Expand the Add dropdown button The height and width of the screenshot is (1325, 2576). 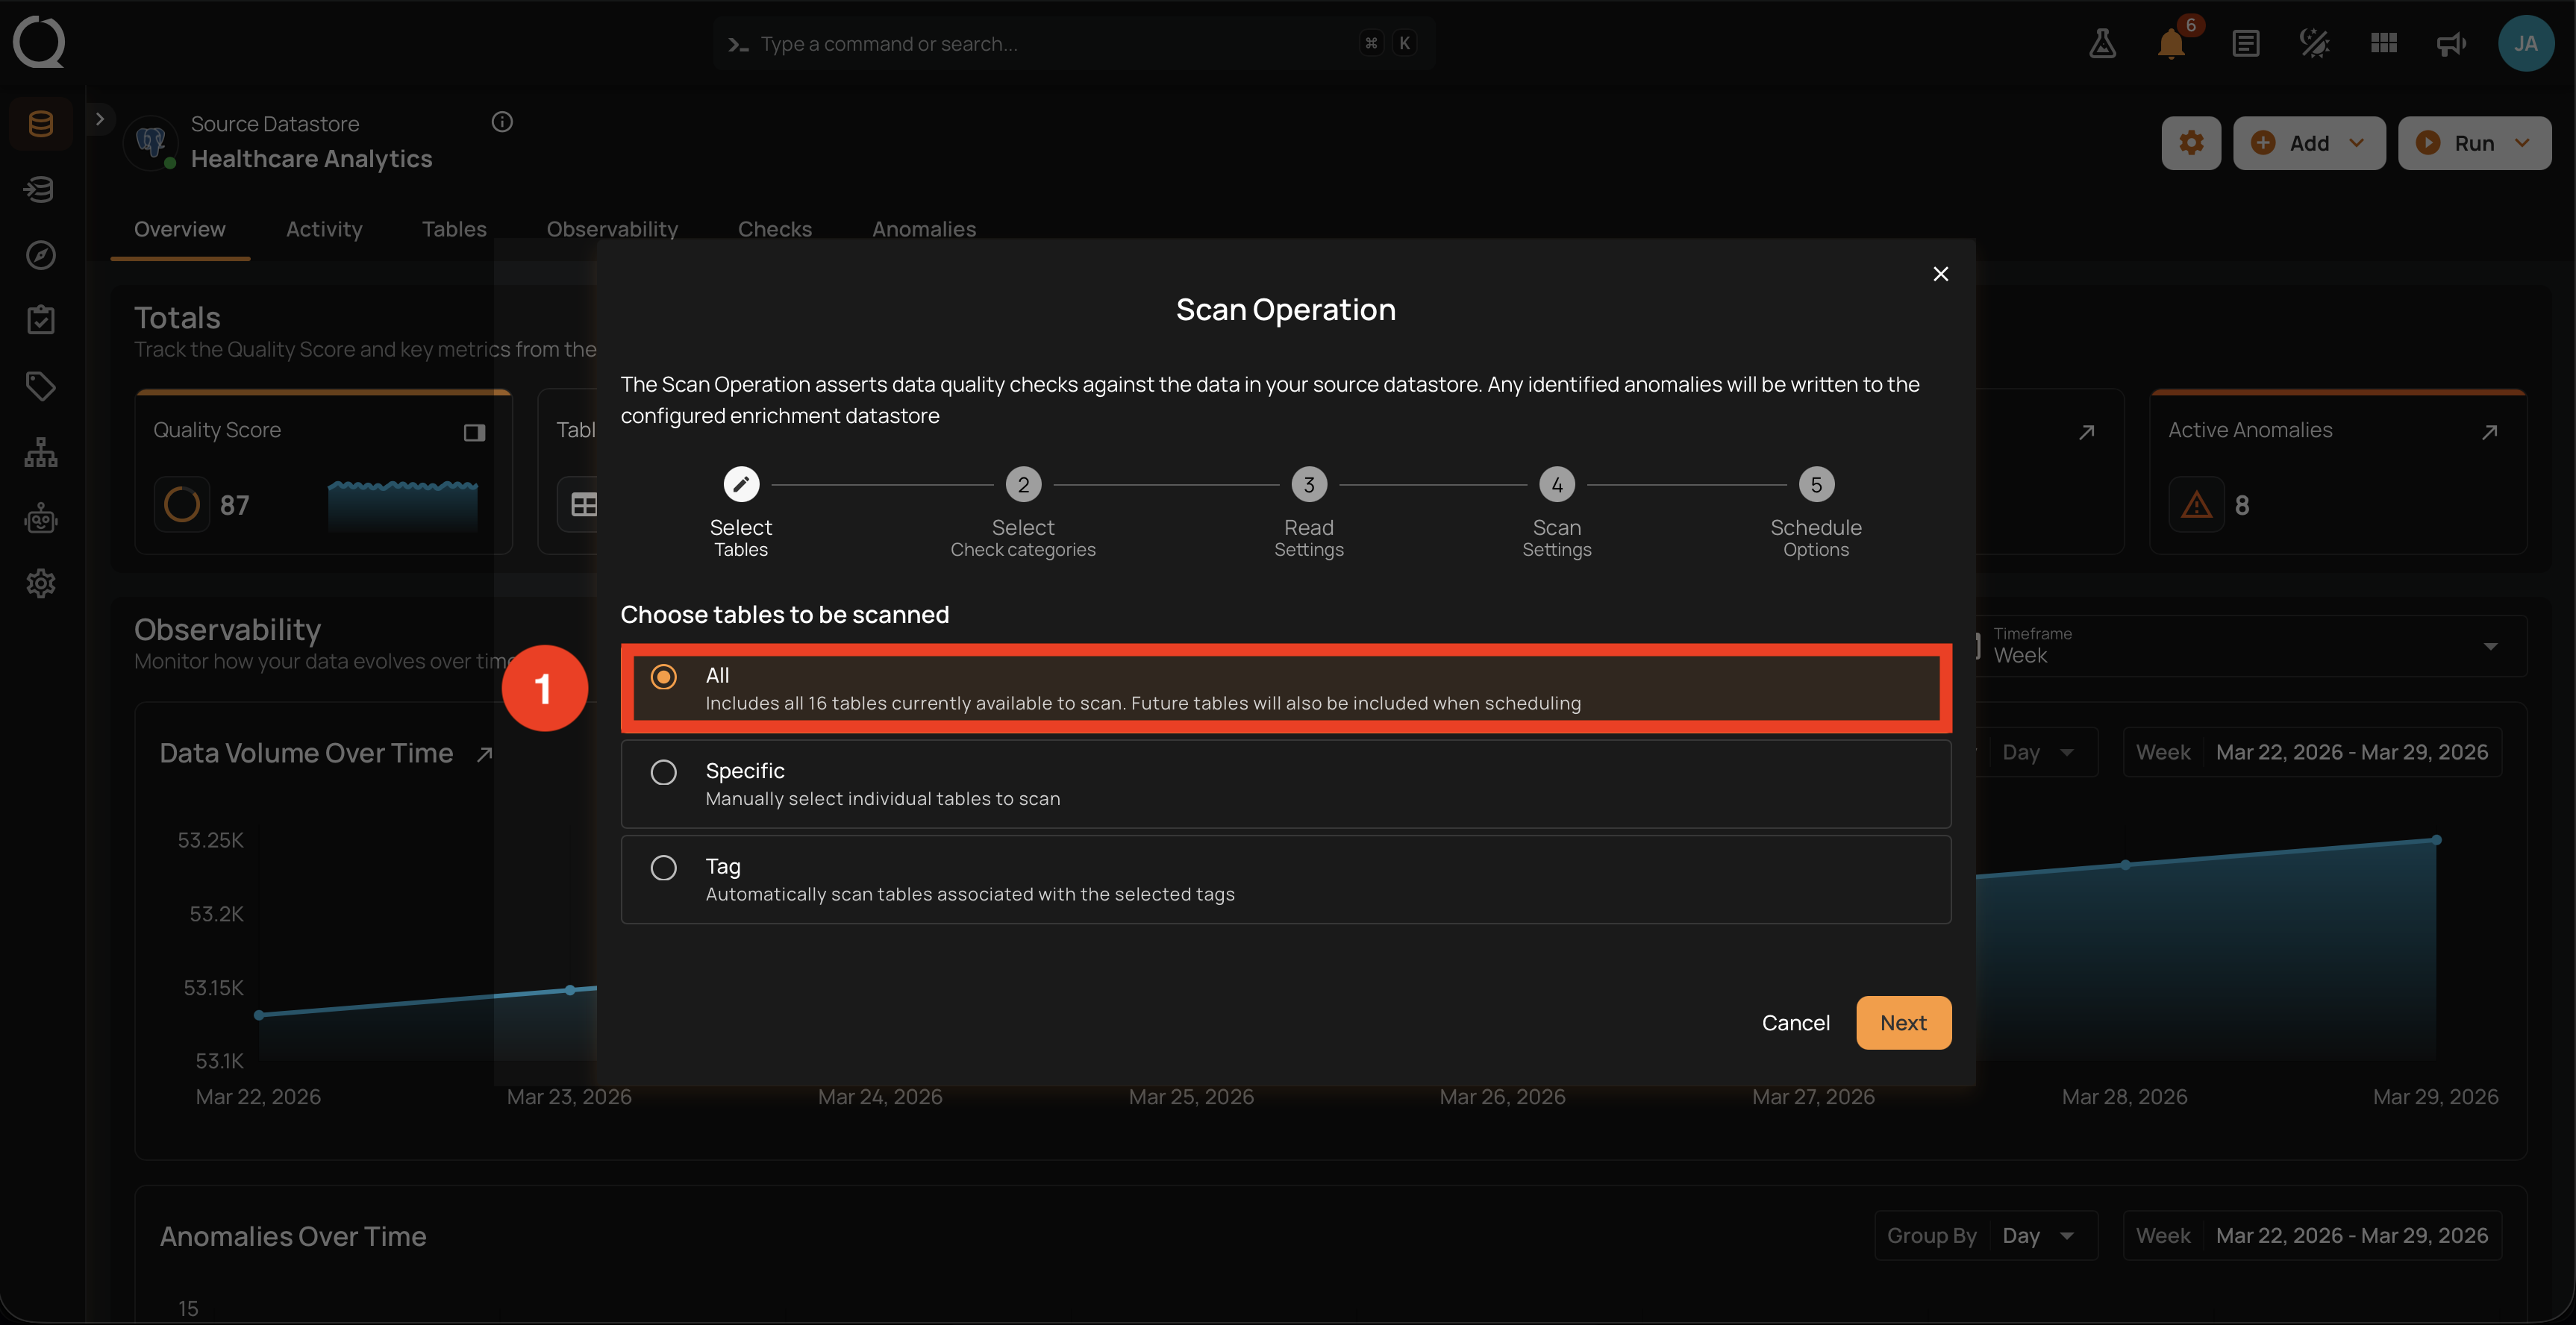[2309, 143]
